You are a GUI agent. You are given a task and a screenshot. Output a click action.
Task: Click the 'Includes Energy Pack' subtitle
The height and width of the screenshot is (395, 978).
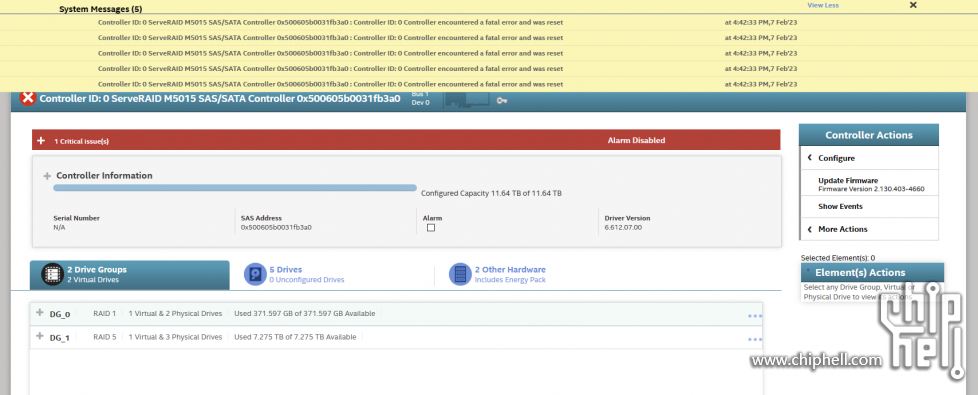coord(510,280)
